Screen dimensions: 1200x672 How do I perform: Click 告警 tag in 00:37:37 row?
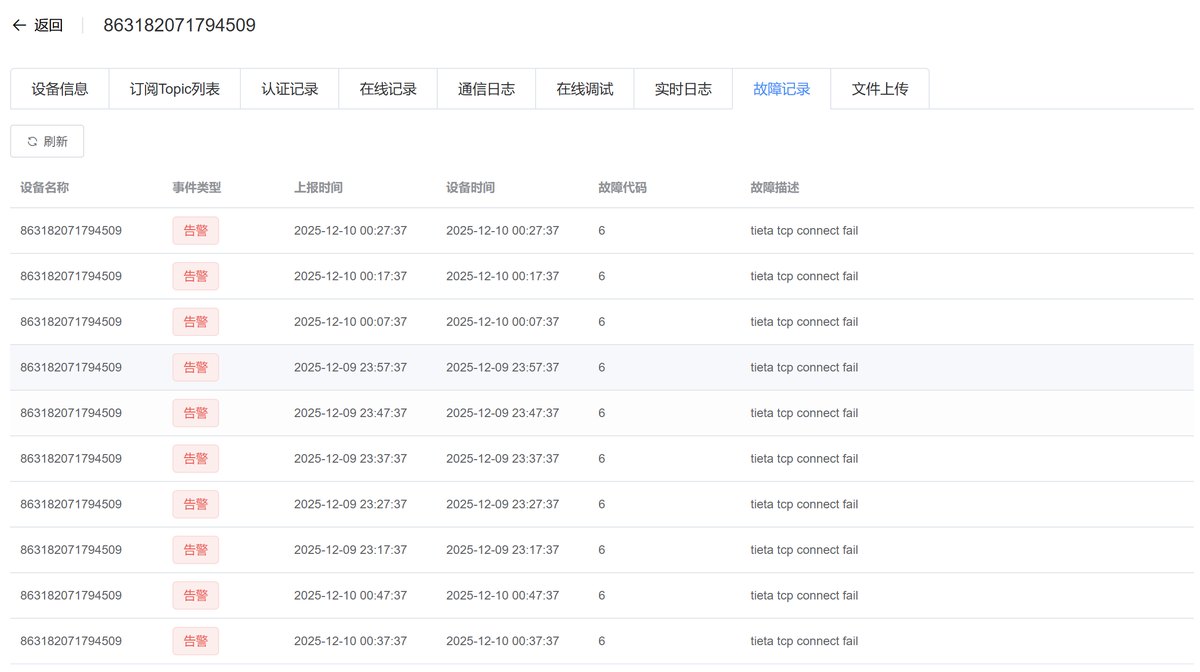[195, 641]
